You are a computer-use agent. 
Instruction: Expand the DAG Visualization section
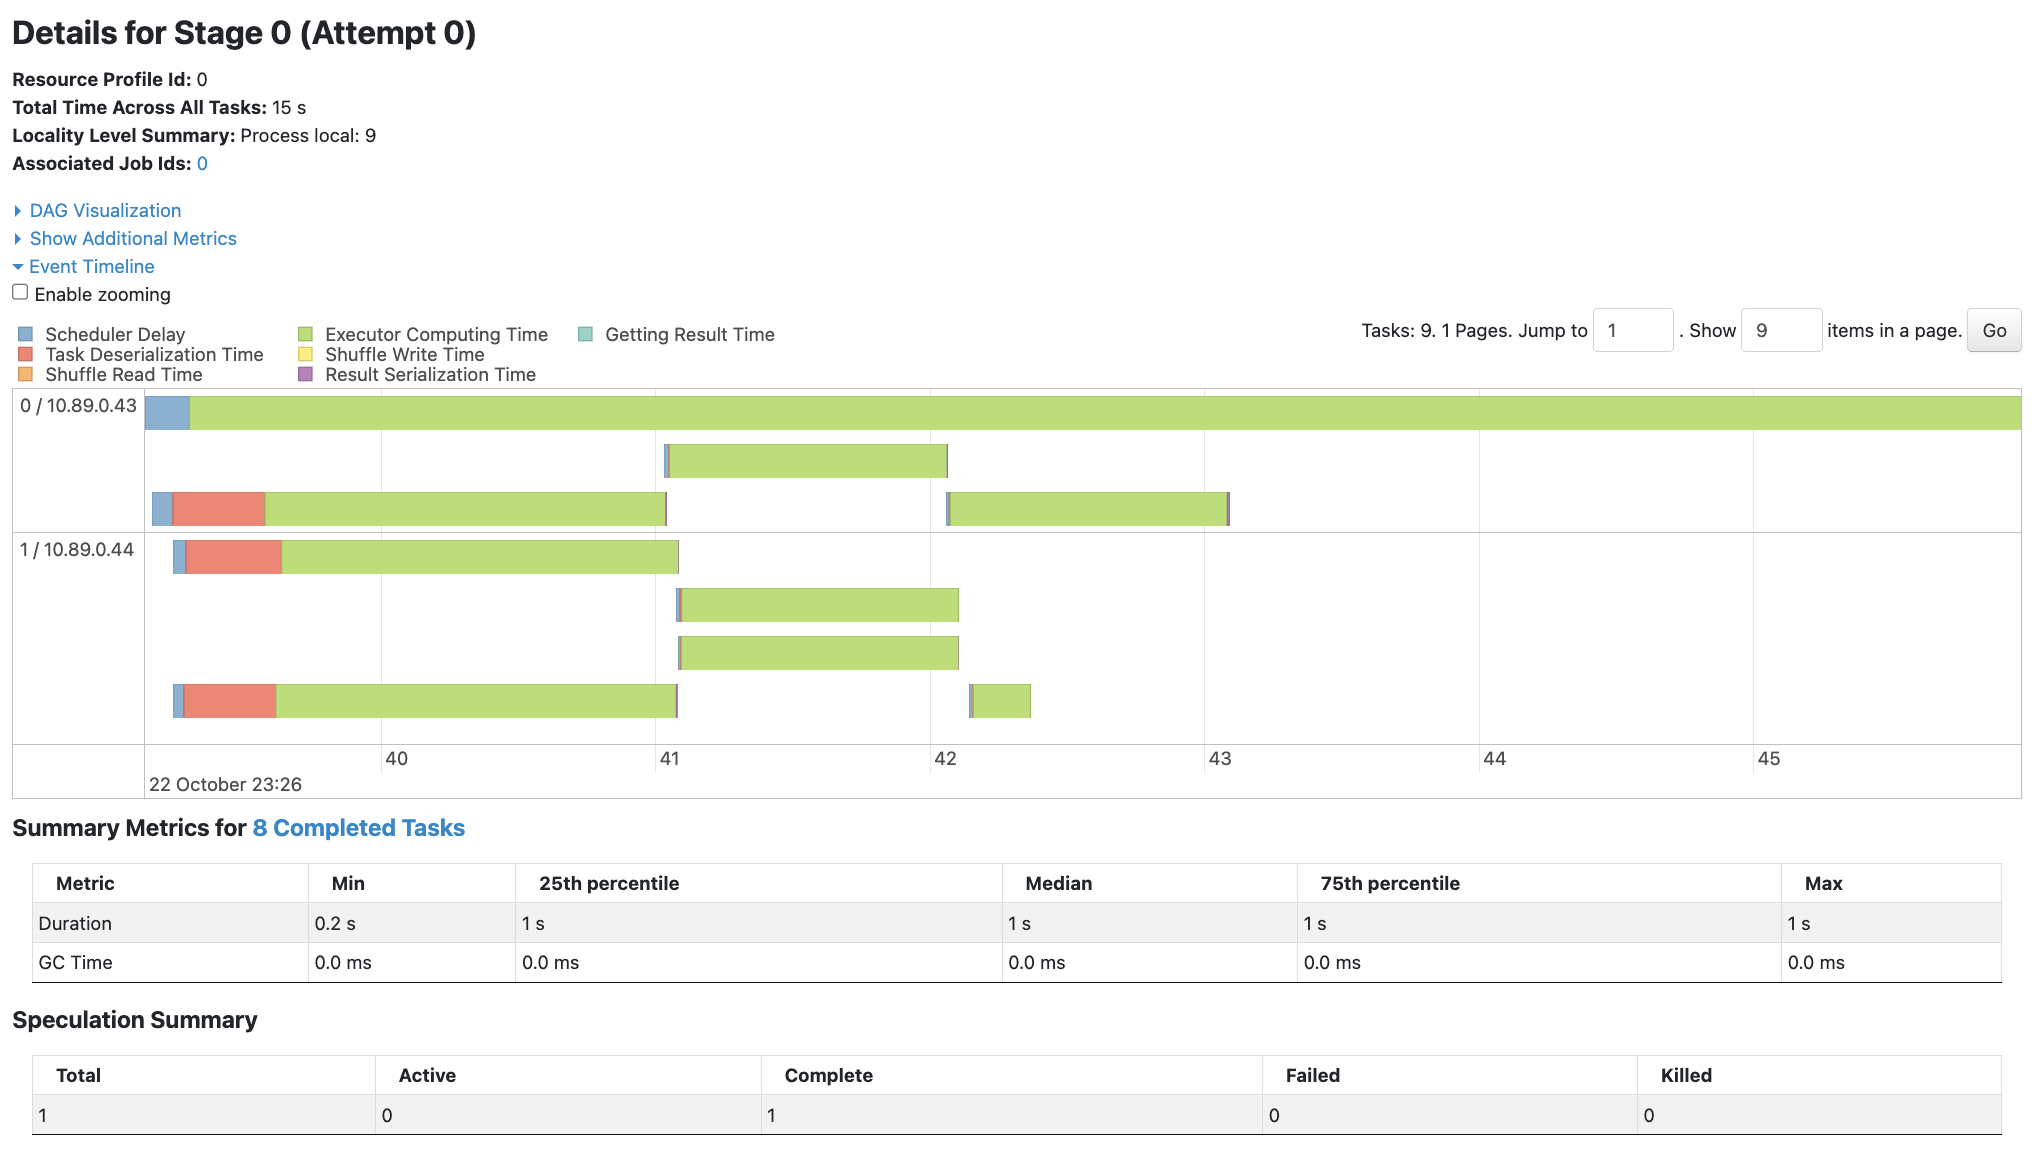(105, 211)
